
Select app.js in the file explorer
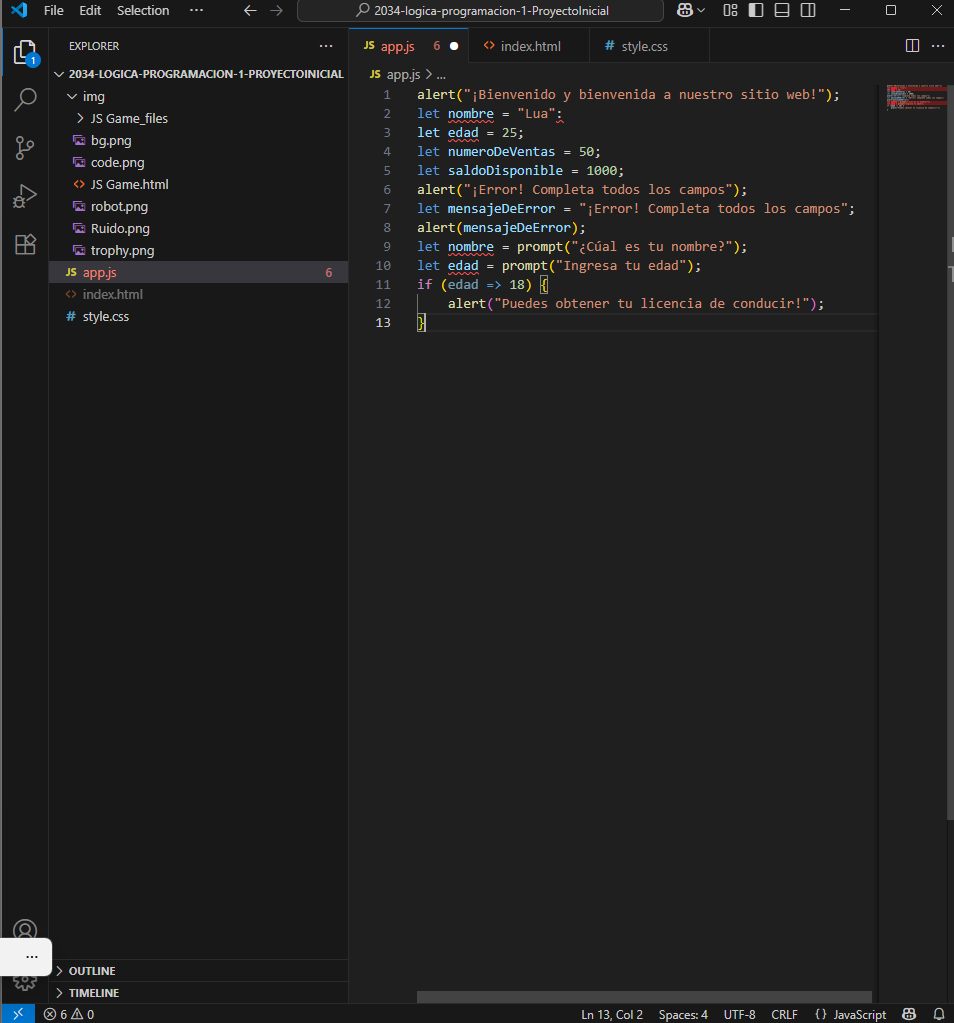point(199,272)
